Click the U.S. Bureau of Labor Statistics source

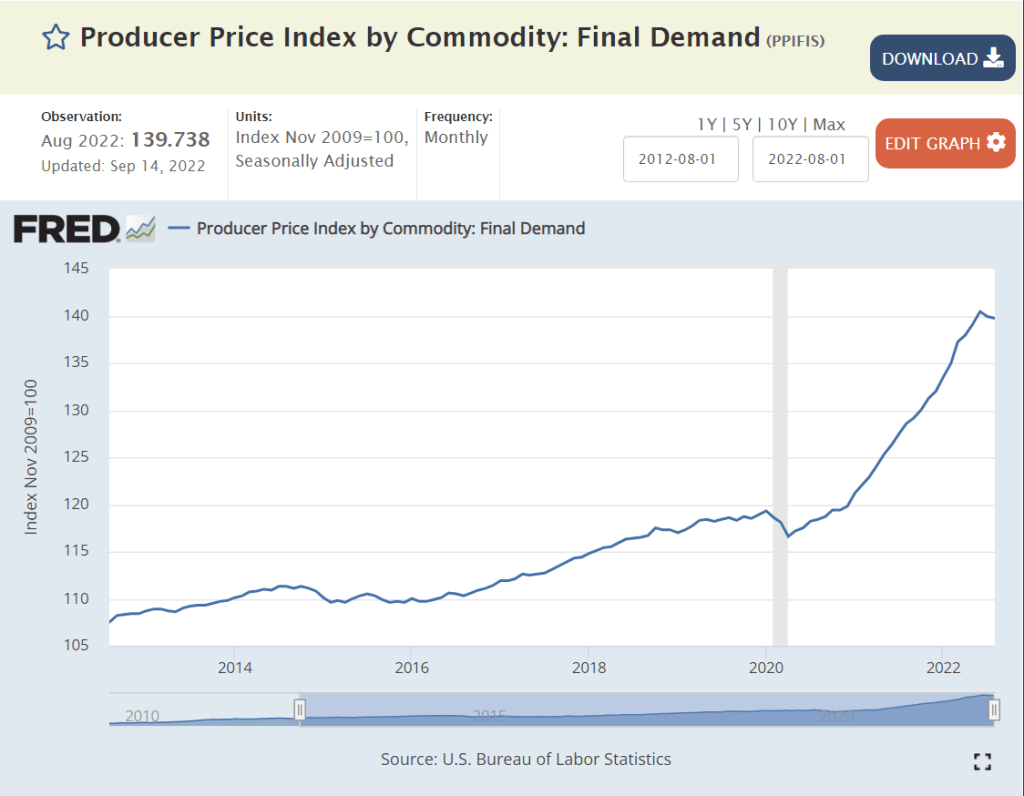pos(556,759)
